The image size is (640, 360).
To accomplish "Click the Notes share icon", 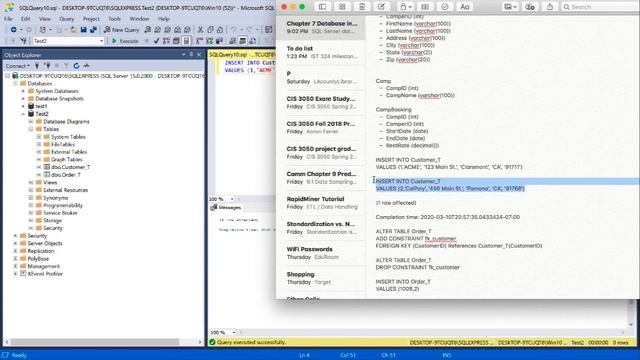I will pos(550,7).
